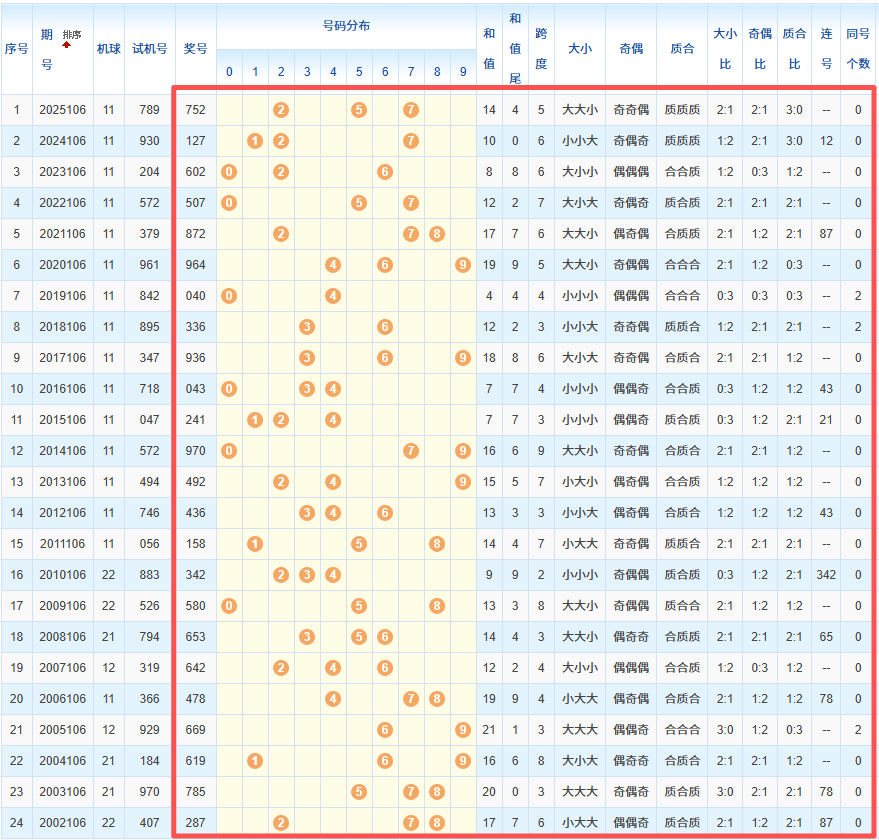879x840 pixels.
Task: Click the orange ball 2 in row 2025106
Action: (x=281, y=109)
